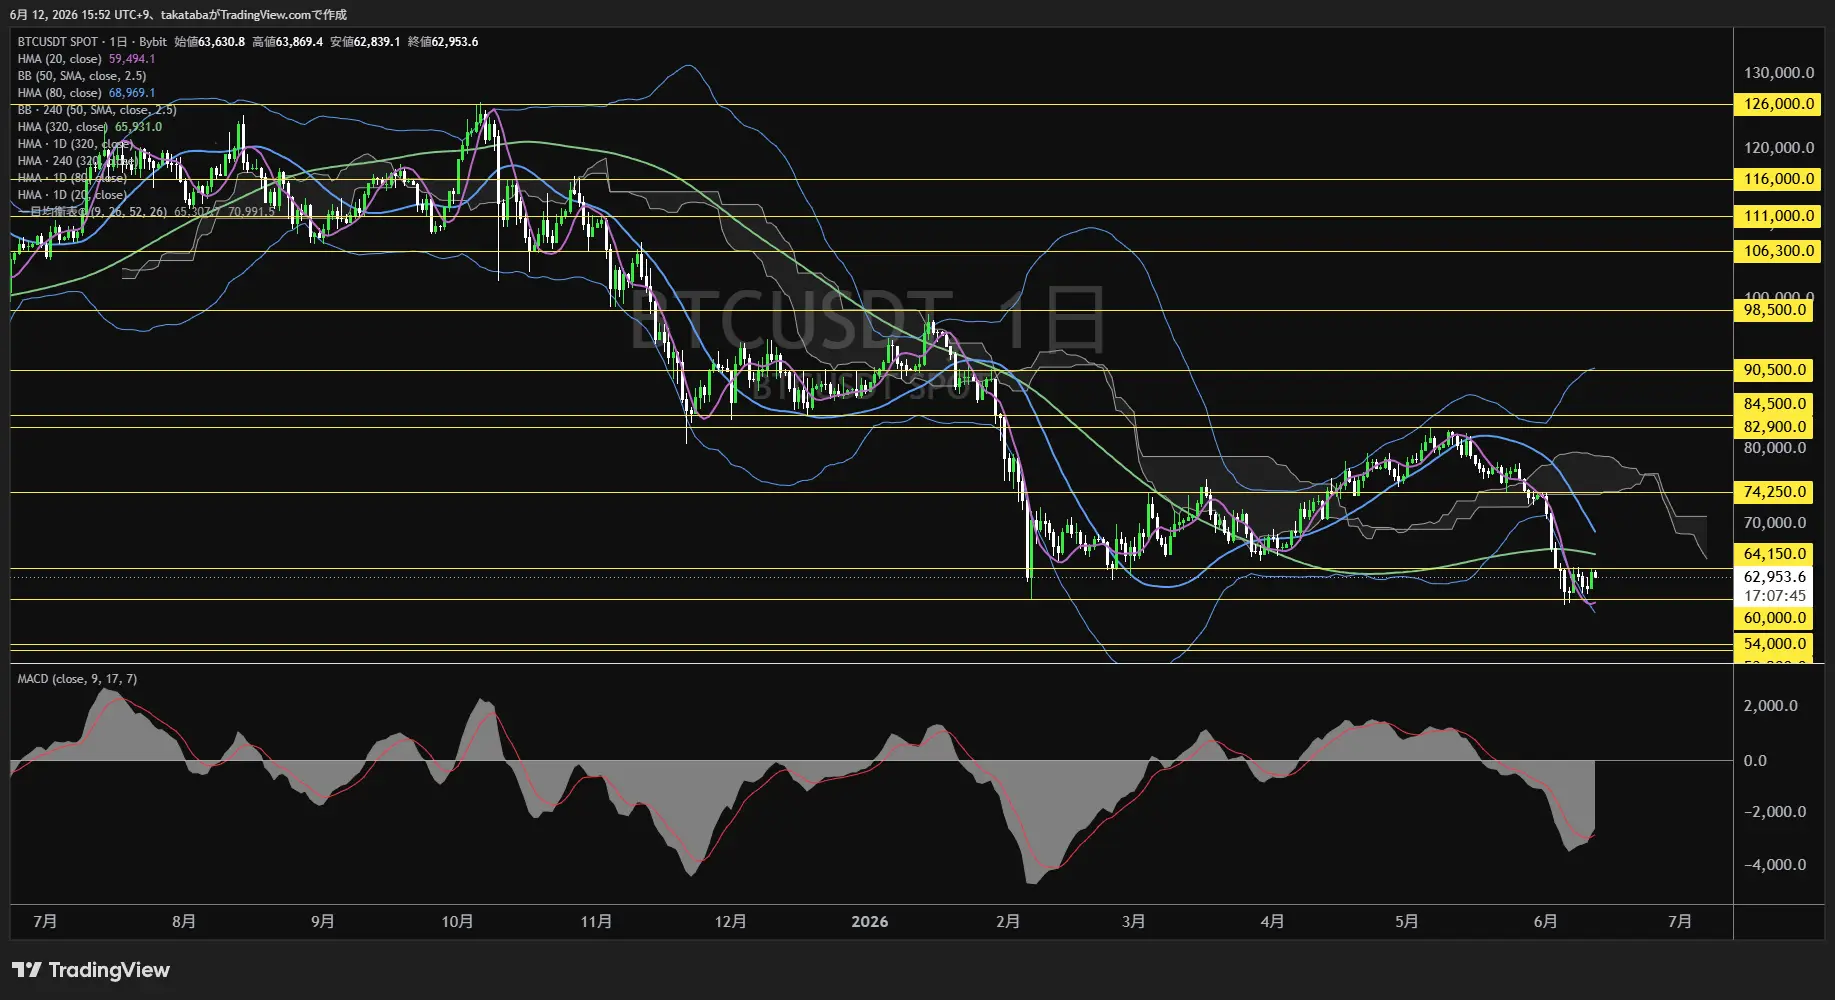
Task: Click the high price value 63,869.4
Action: [x=299, y=42]
